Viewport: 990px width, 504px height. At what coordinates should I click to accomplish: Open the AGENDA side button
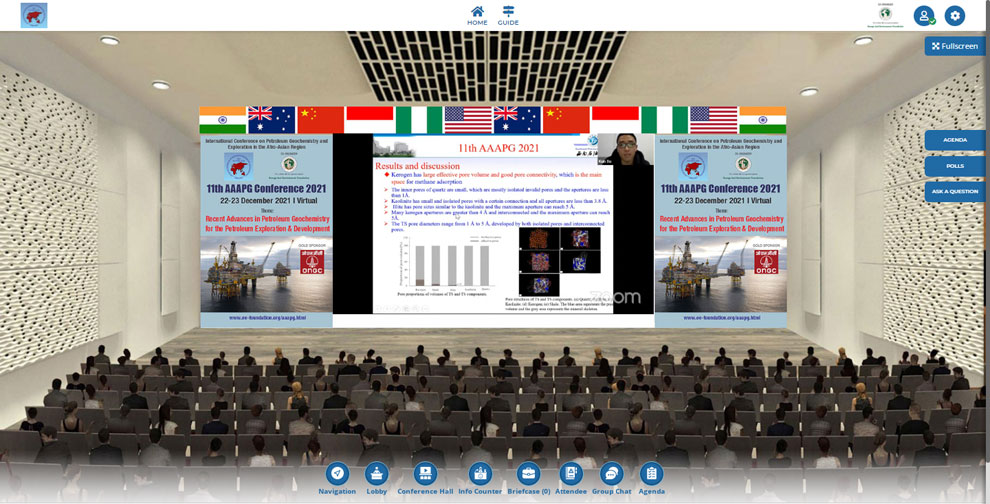[x=955, y=140]
